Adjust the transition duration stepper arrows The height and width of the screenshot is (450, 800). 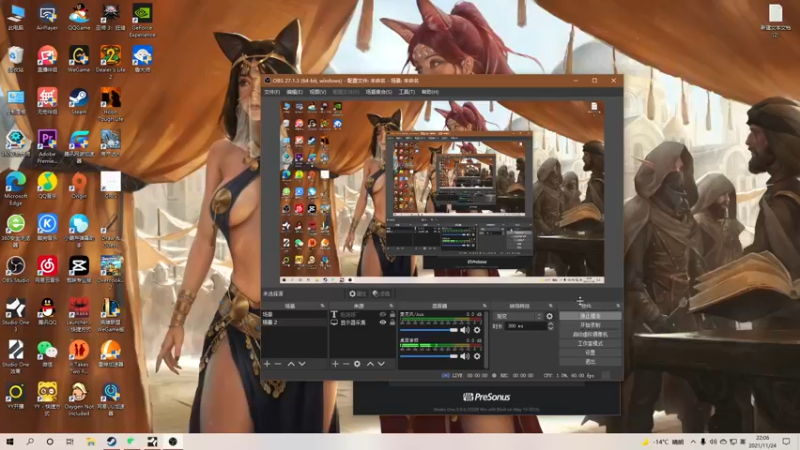pyautogui.click(x=550, y=326)
